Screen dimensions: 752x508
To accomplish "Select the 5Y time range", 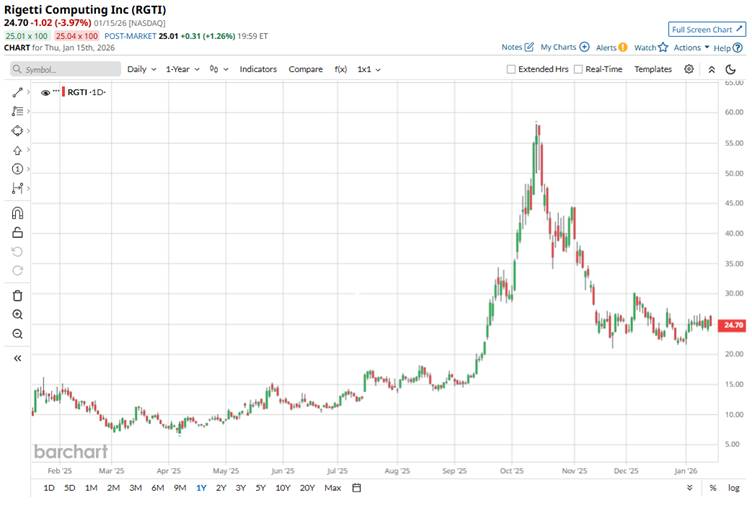I will tap(260, 488).
